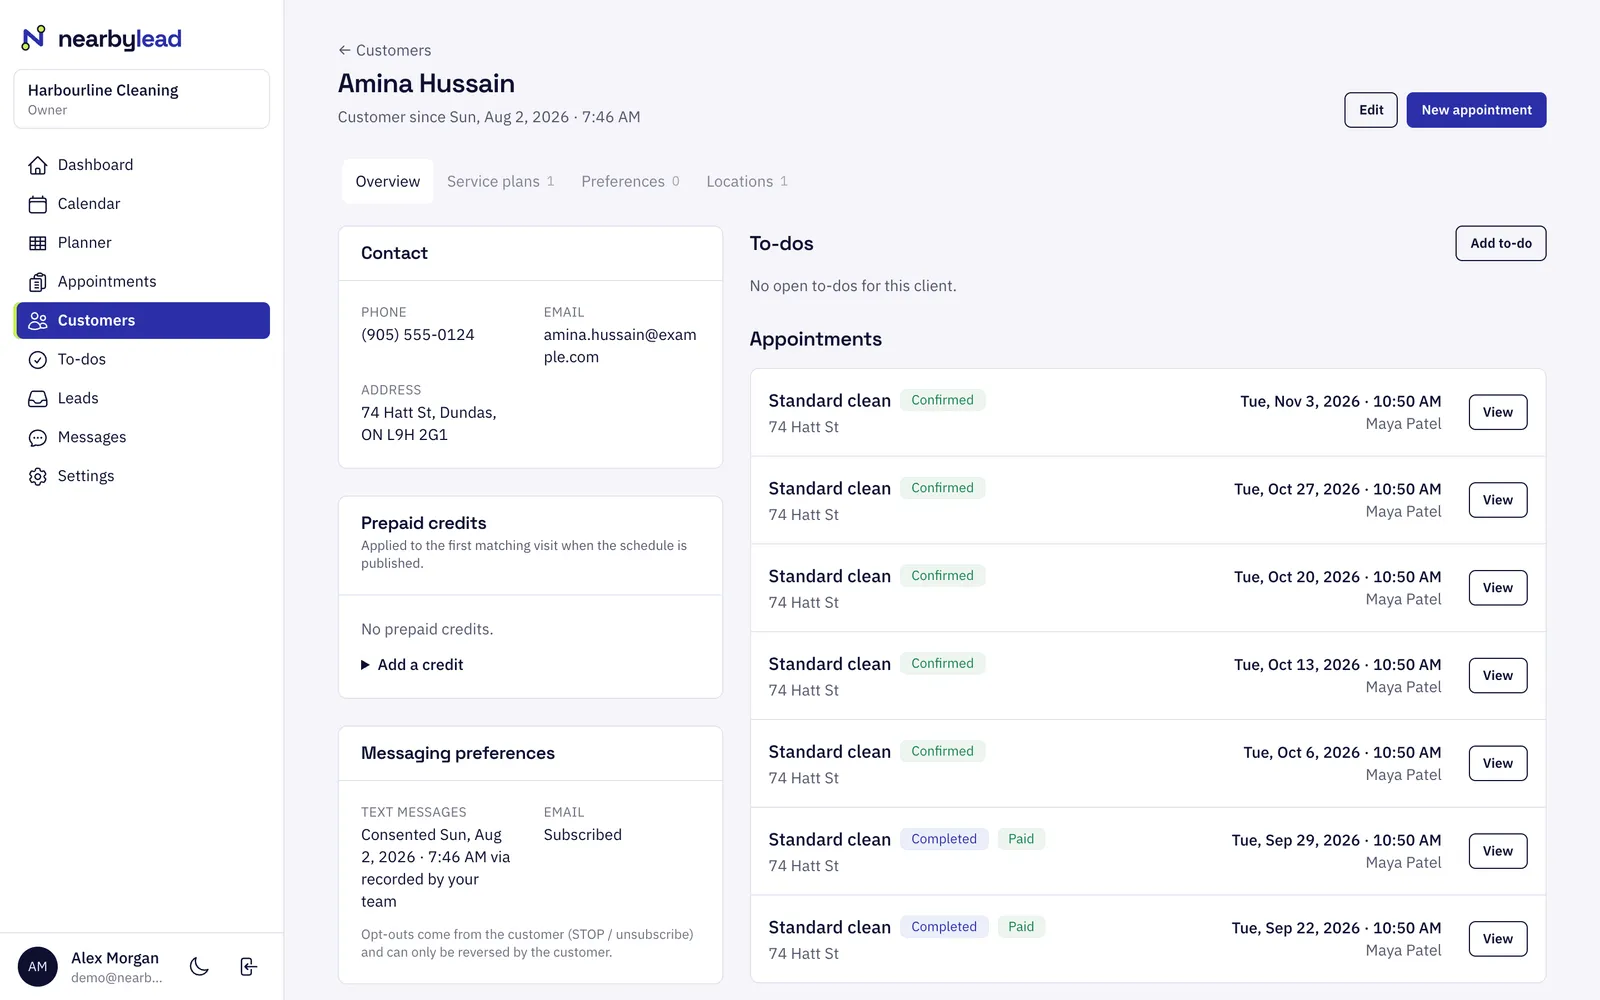
Task: Click the Add to-do button
Action: [x=1501, y=243]
